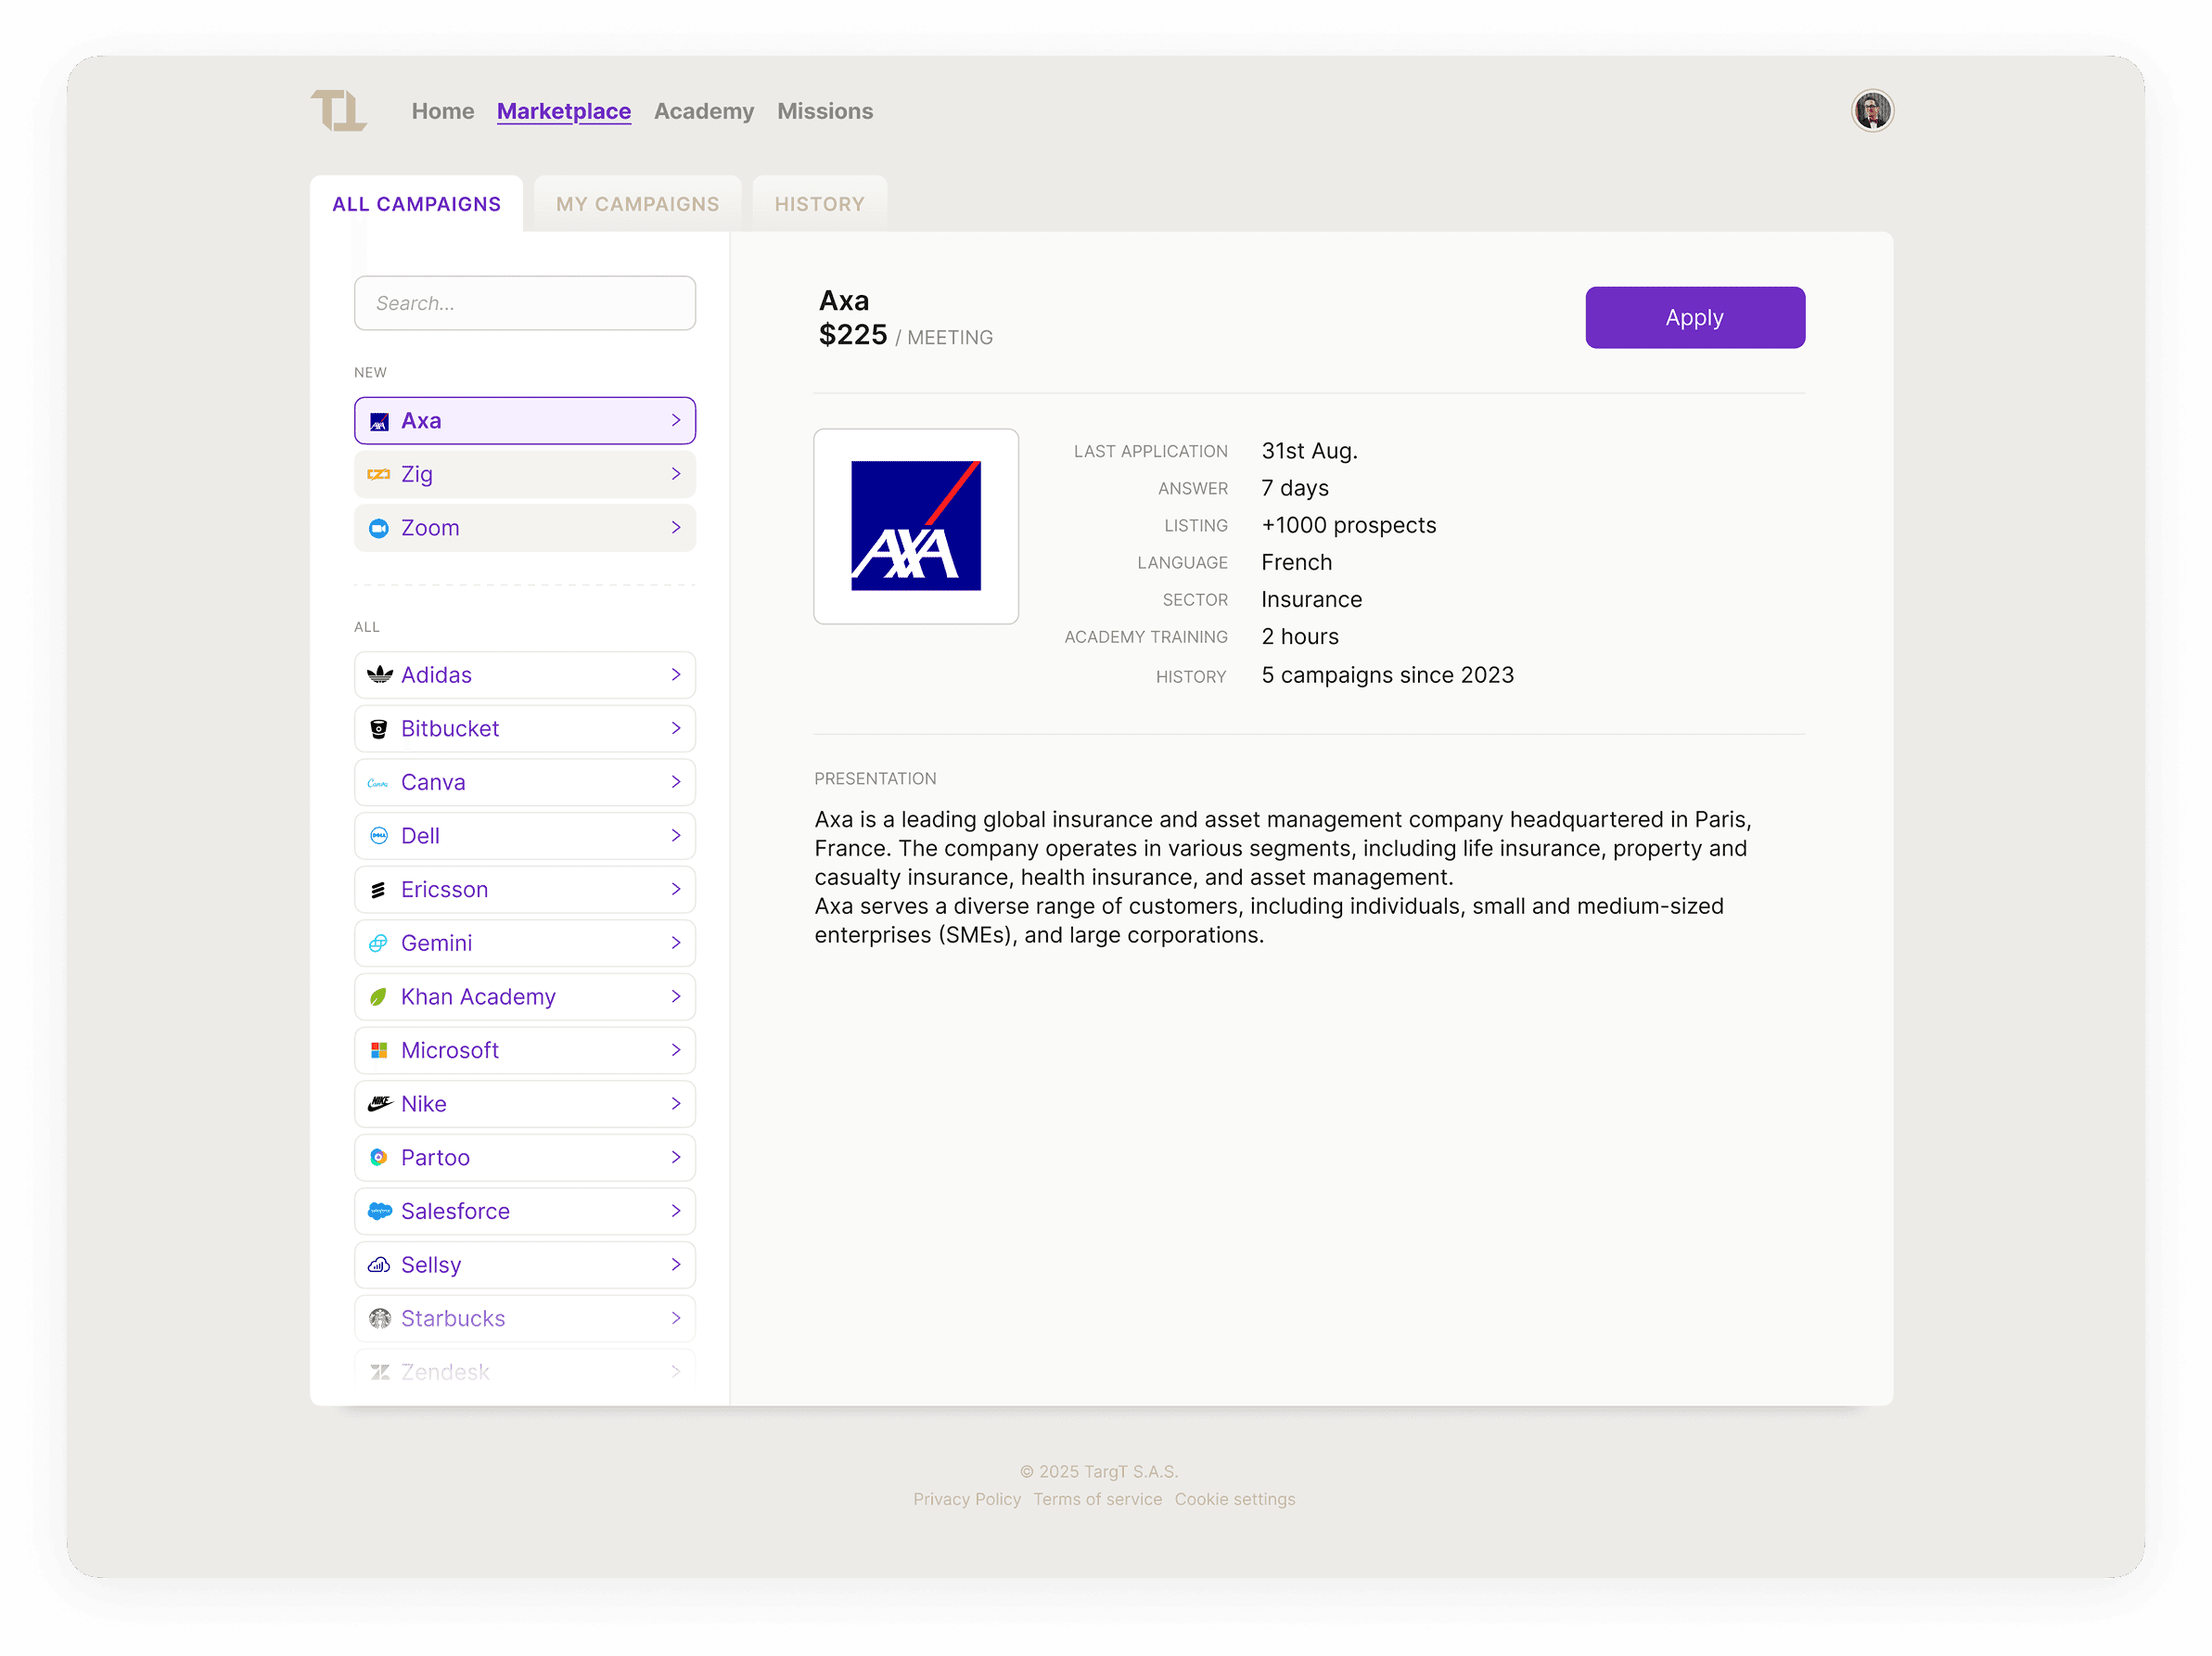Click the Salesforce cloud icon
This screenshot has width=2212, height=1656.
pos(379,1211)
